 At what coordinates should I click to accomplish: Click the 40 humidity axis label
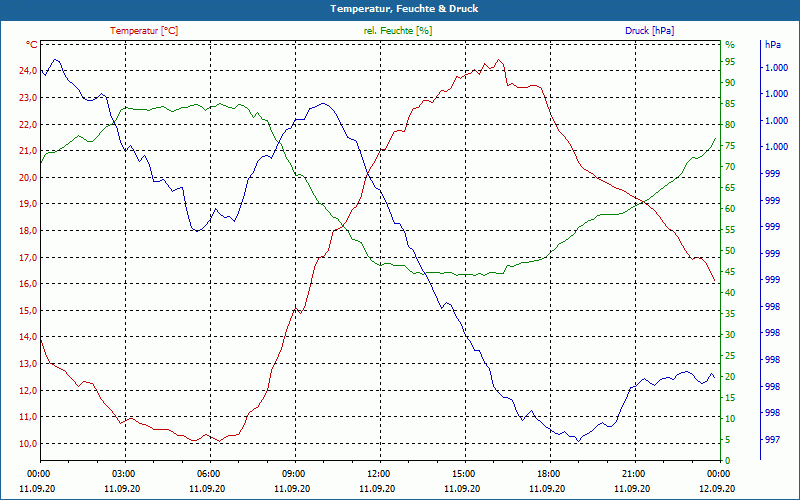(x=730, y=293)
